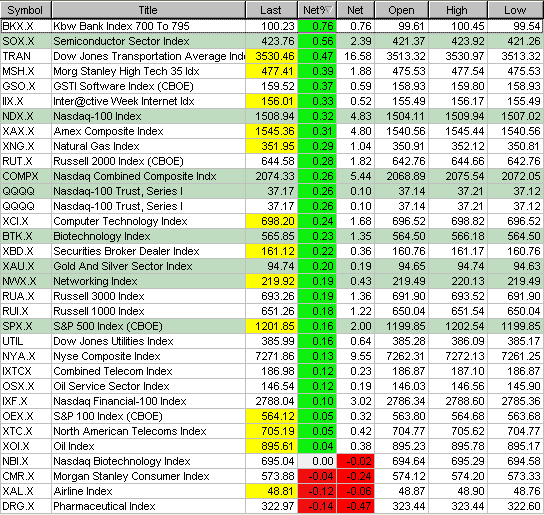
Task: Sort by the Net% column header
Action: 317,10
